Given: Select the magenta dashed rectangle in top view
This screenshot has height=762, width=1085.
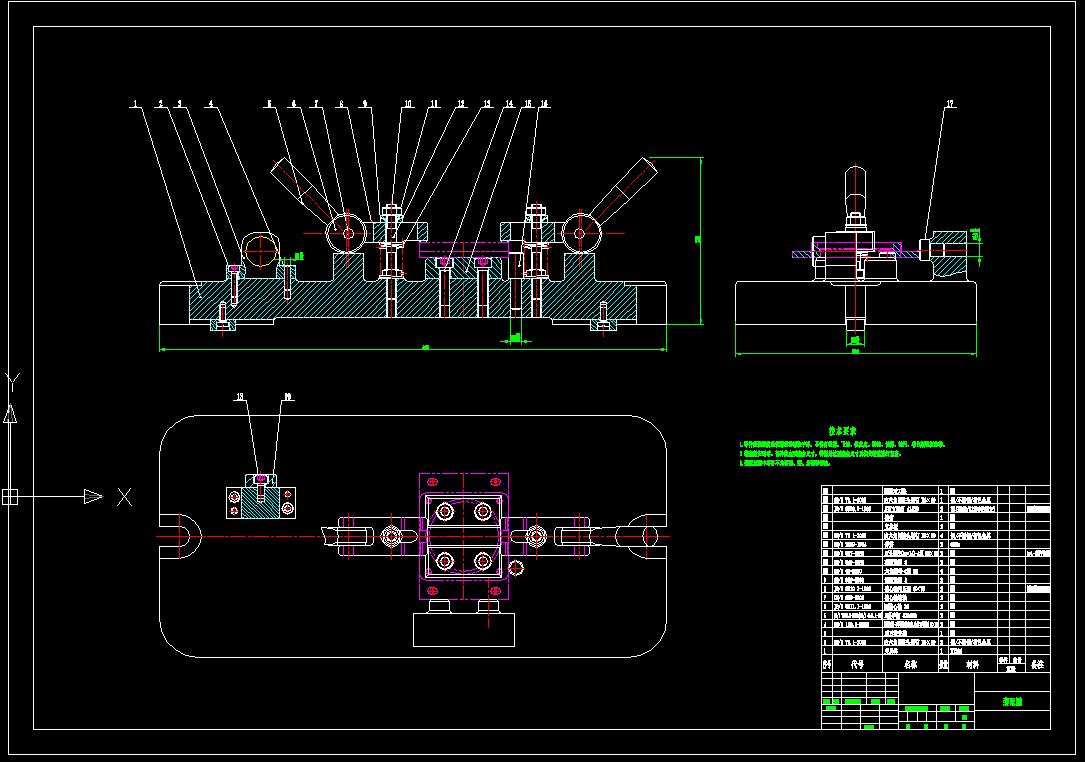Looking at the screenshot, I should 464,536.
